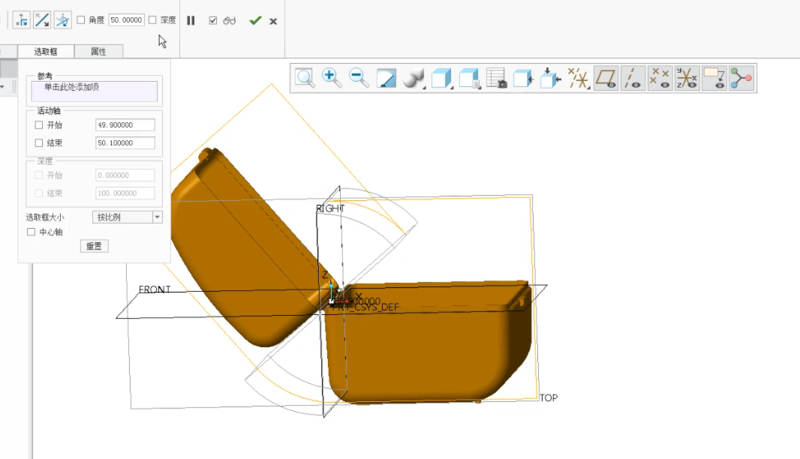Click the Zoom In magnifier icon
The height and width of the screenshot is (459, 800).
(332, 78)
